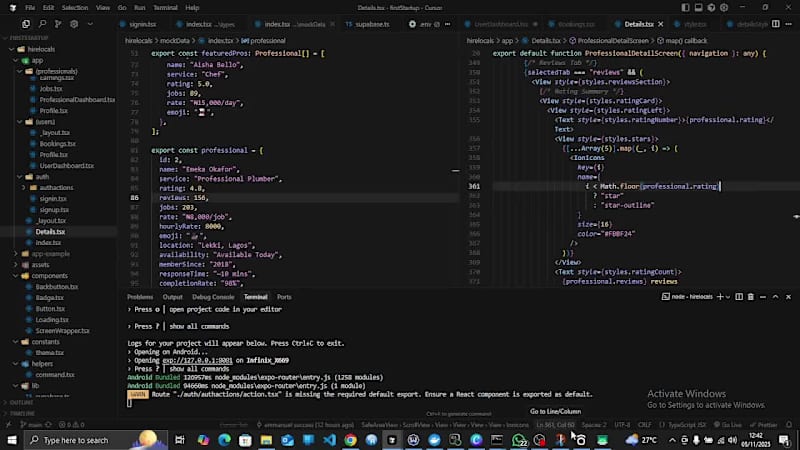
Task: Open Cursor settings gear in title bar
Action: click(x=724, y=8)
